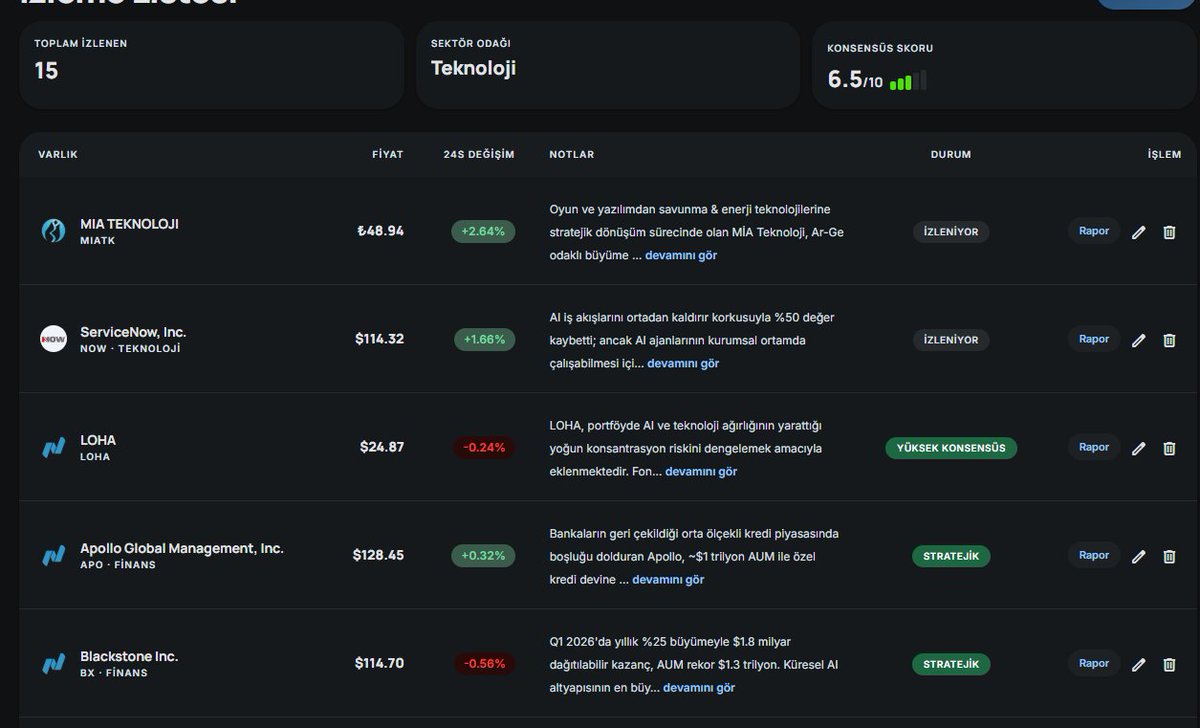
Task: Edit the MIA TEKNOLOJI row with pencil icon
Action: 1138,232
